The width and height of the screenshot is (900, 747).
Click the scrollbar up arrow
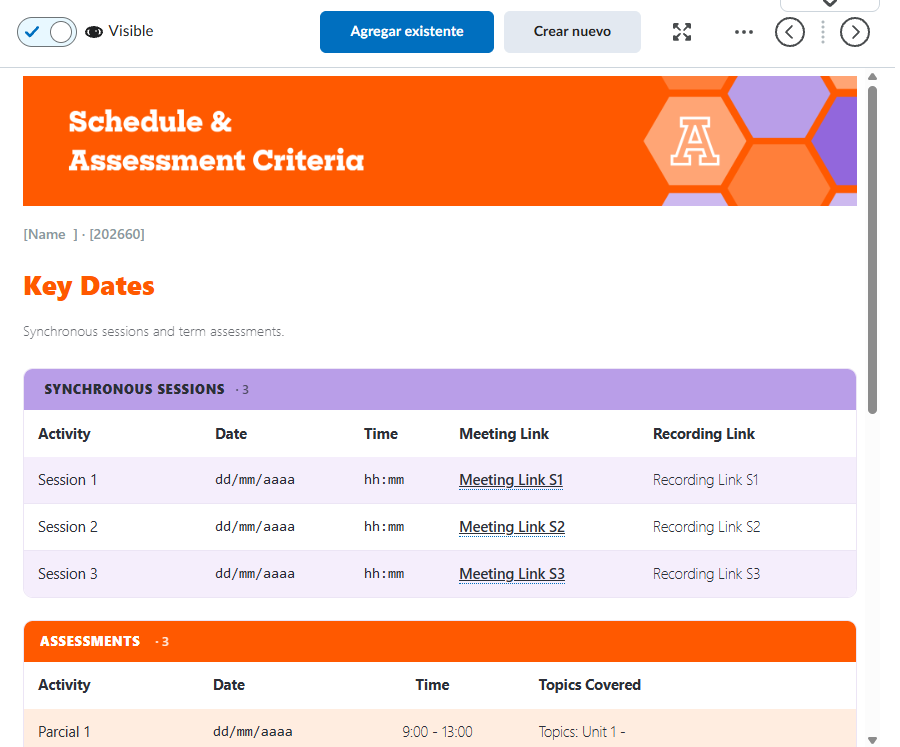(872, 77)
